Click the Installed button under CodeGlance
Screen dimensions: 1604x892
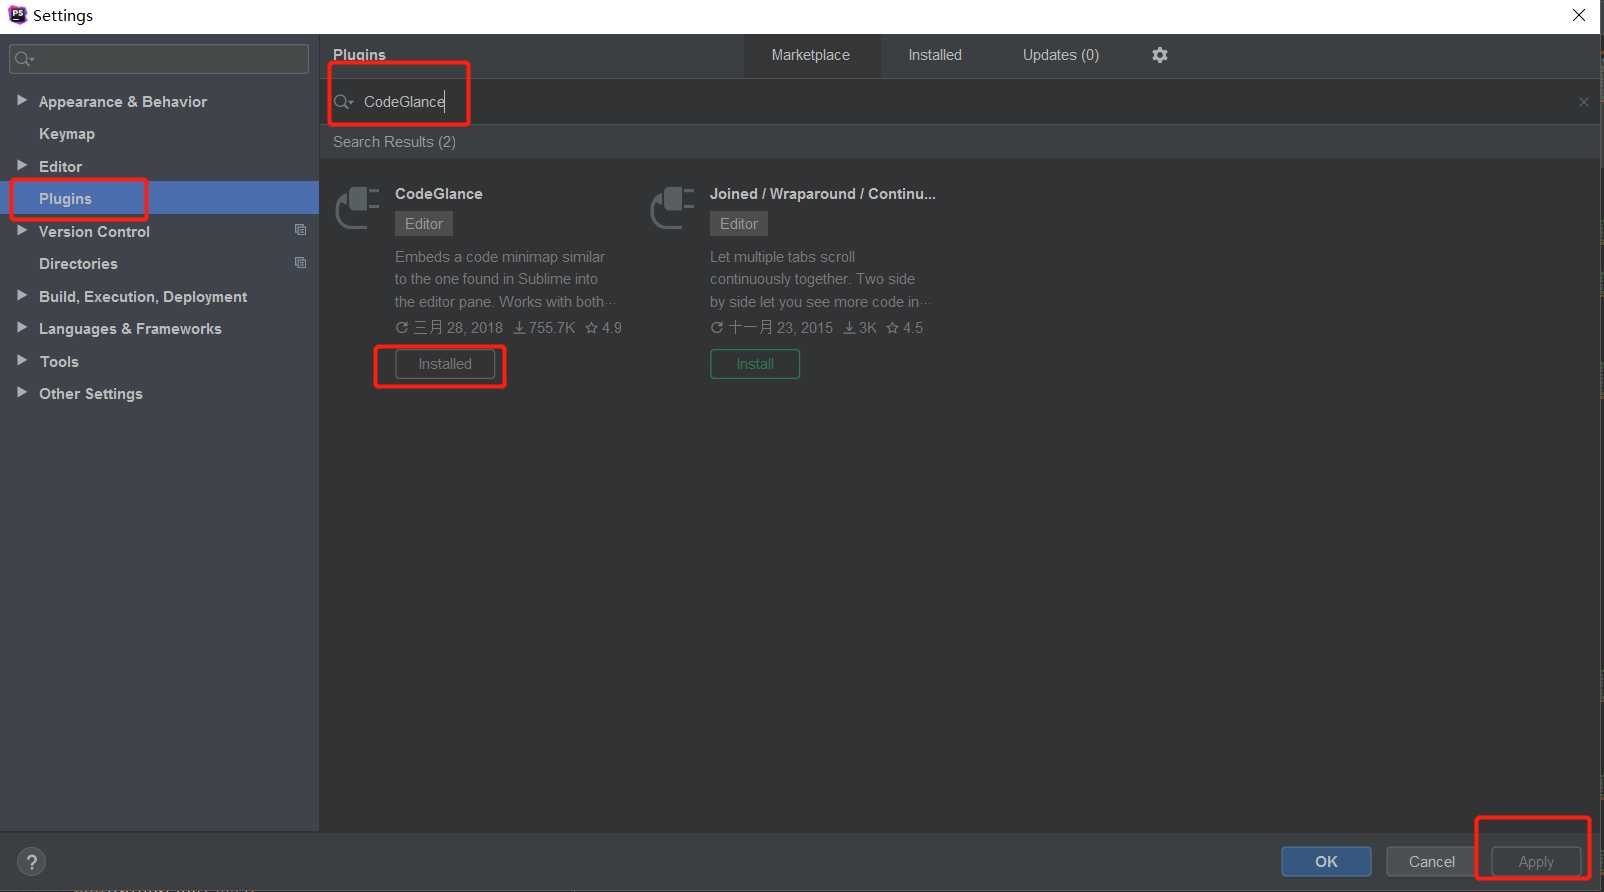(x=445, y=364)
